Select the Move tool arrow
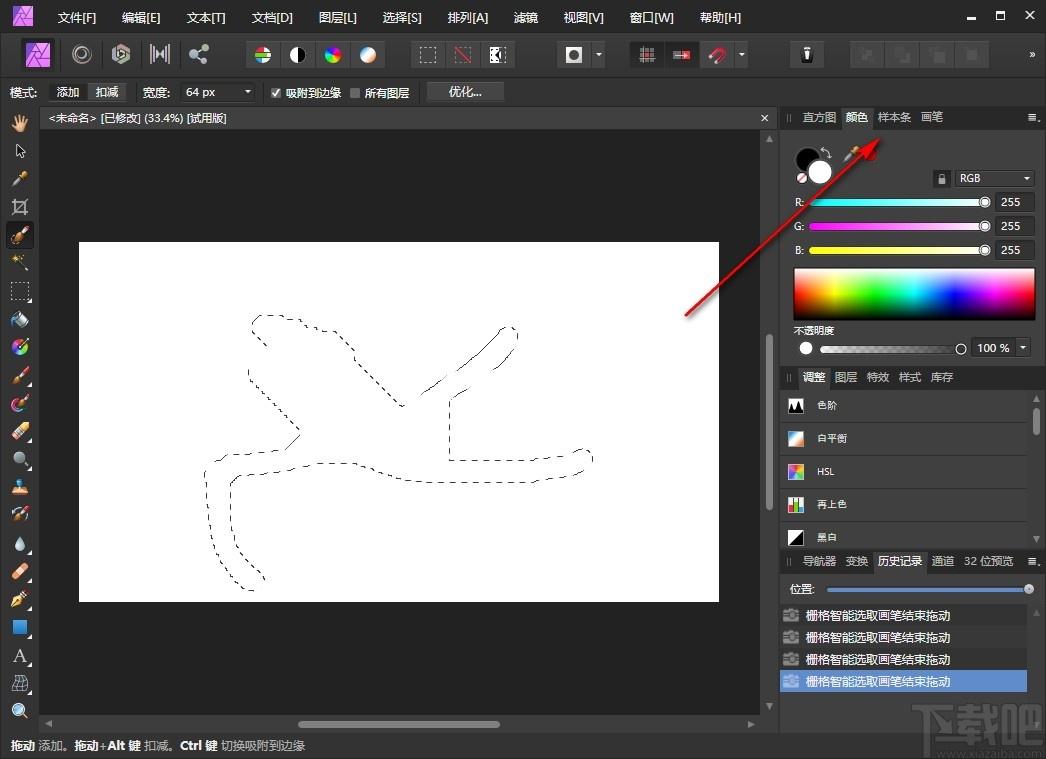Screen dimensions: 1046x759 [x=20, y=151]
